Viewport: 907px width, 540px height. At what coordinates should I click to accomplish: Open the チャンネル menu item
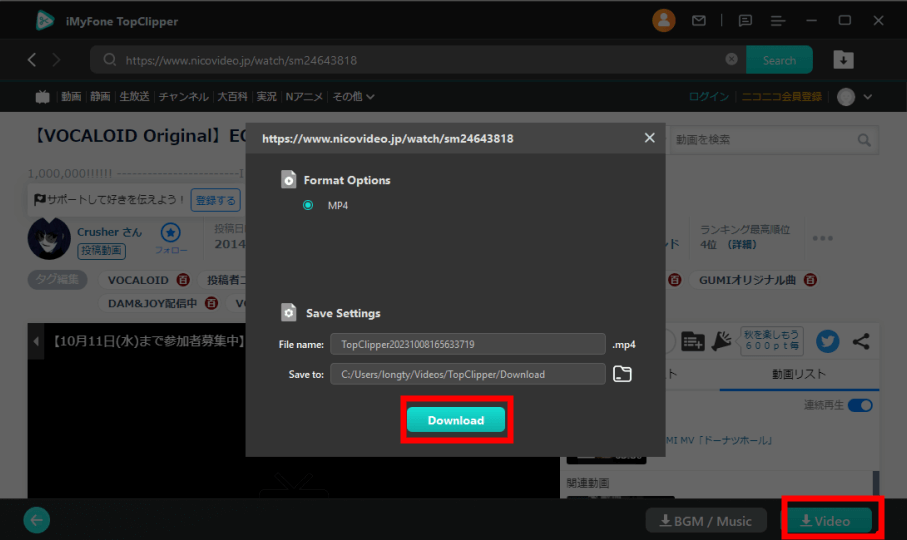183,97
